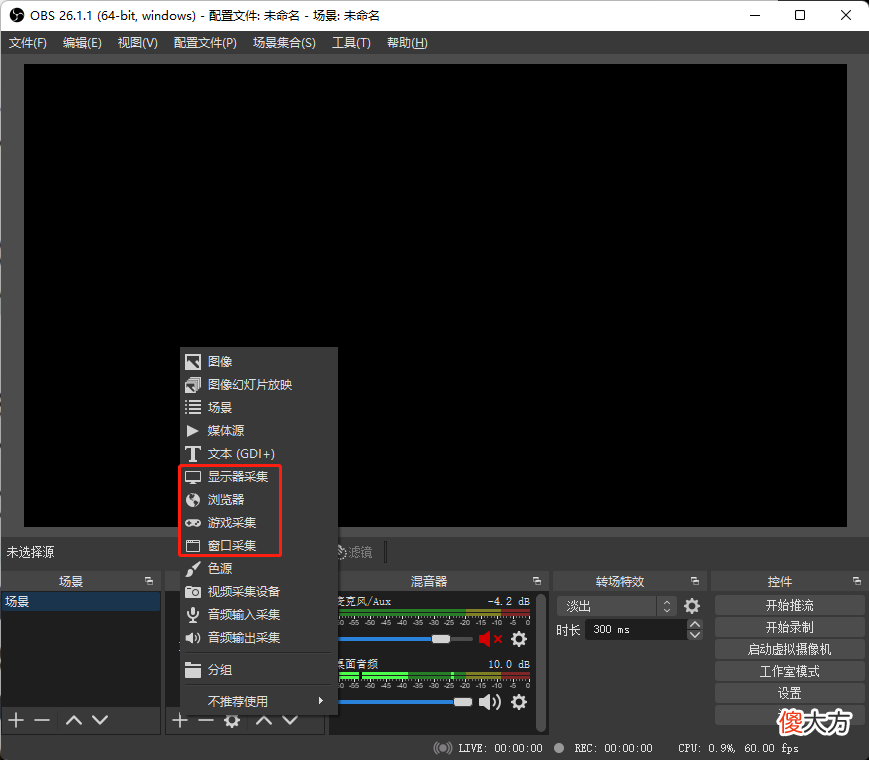Add a 场景 source from menu
The width and height of the screenshot is (869, 760).
pyautogui.click(x=259, y=407)
